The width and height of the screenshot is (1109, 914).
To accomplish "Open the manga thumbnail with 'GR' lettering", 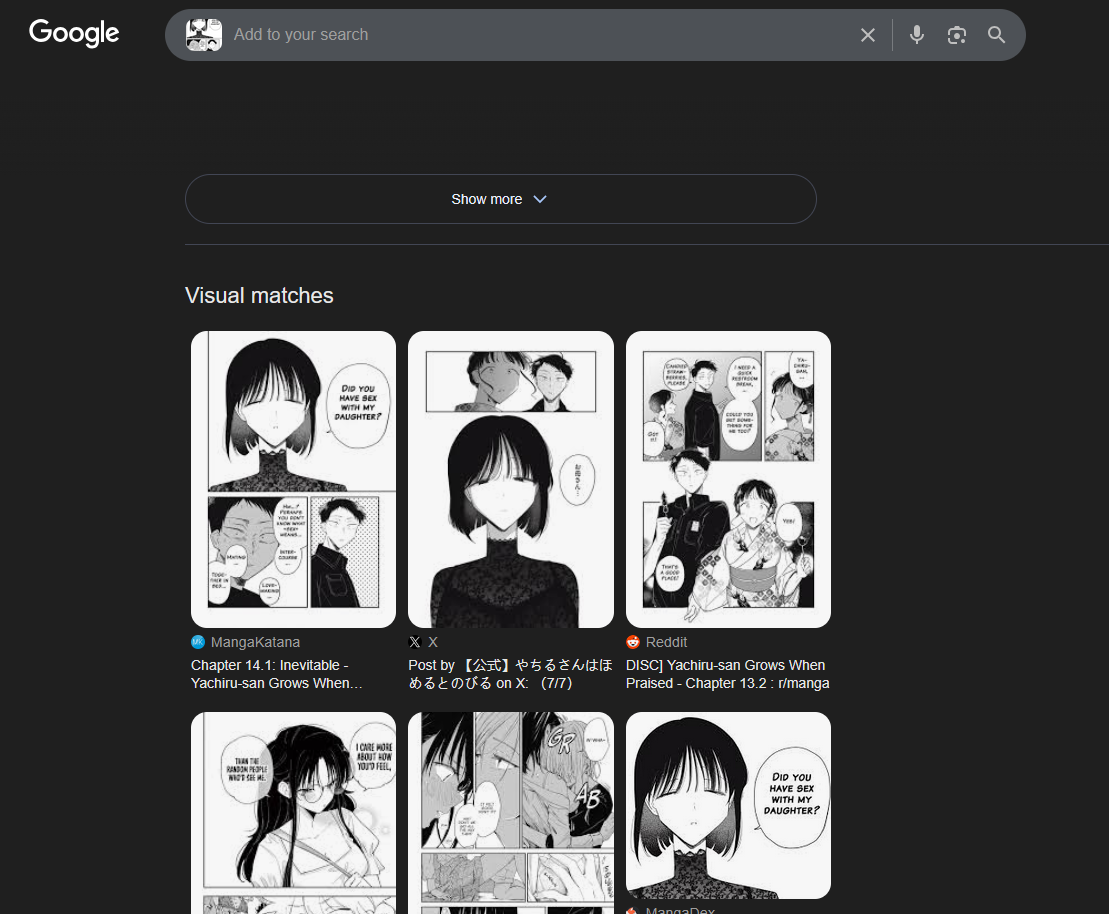I will [x=511, y=813].
